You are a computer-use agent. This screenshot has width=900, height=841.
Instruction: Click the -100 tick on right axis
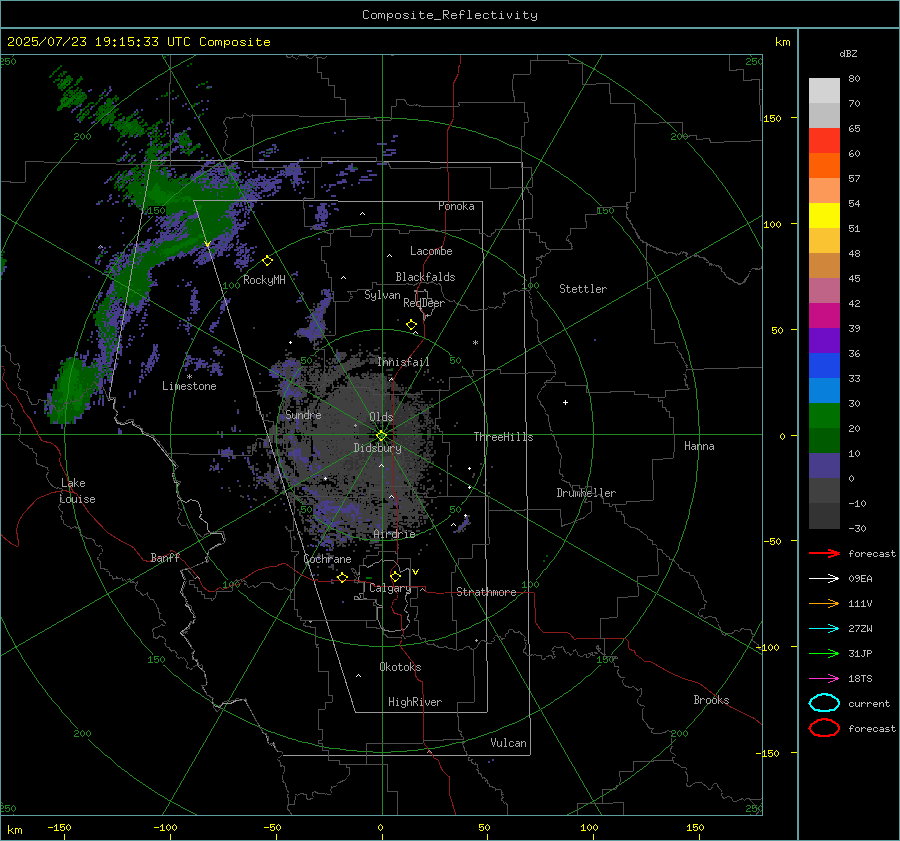767,647
